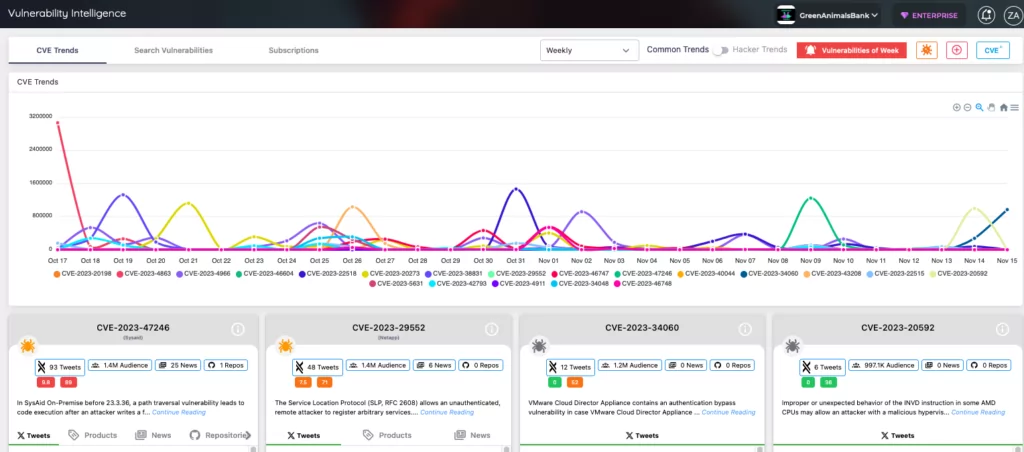Open info icon on CVE-2023-20592 card
Image resolution: width=1024 pixels, height=452 pixels.
[x=1003, y=329]
